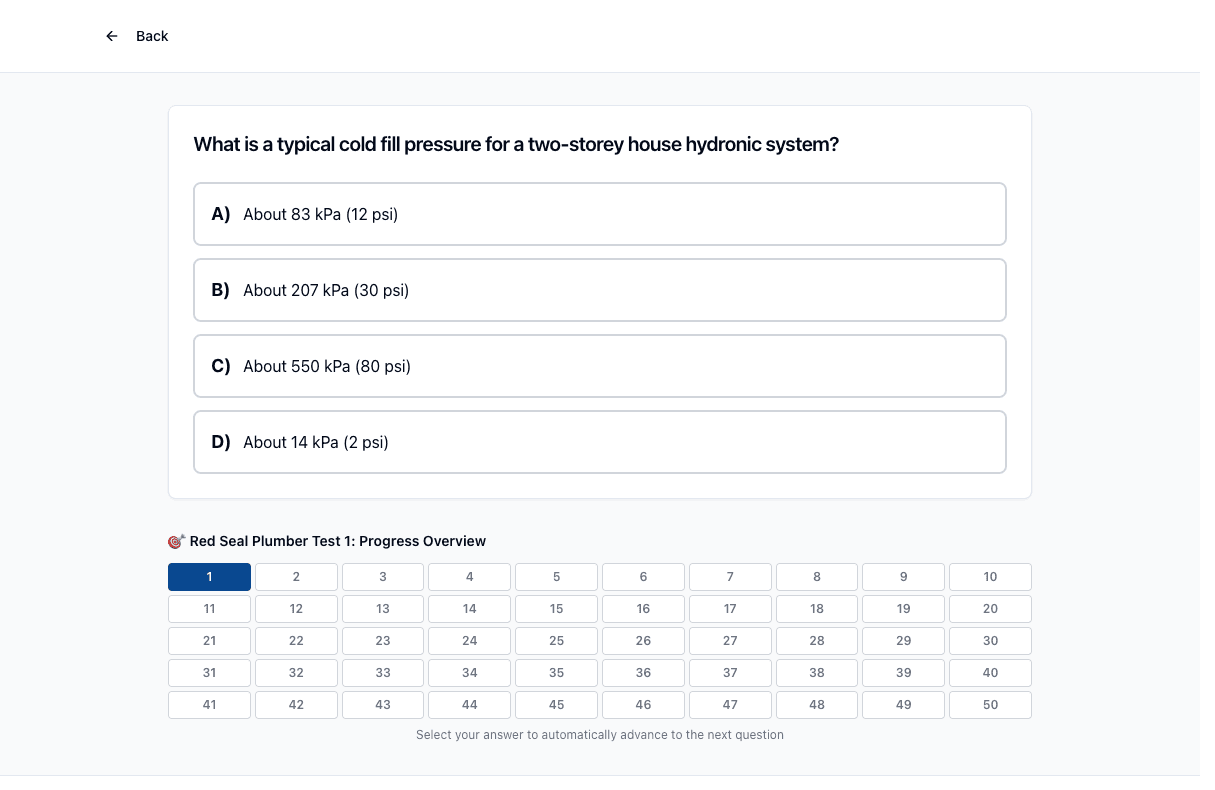Navigate to question 15
1215x790 pixels.
pos(557,609)
